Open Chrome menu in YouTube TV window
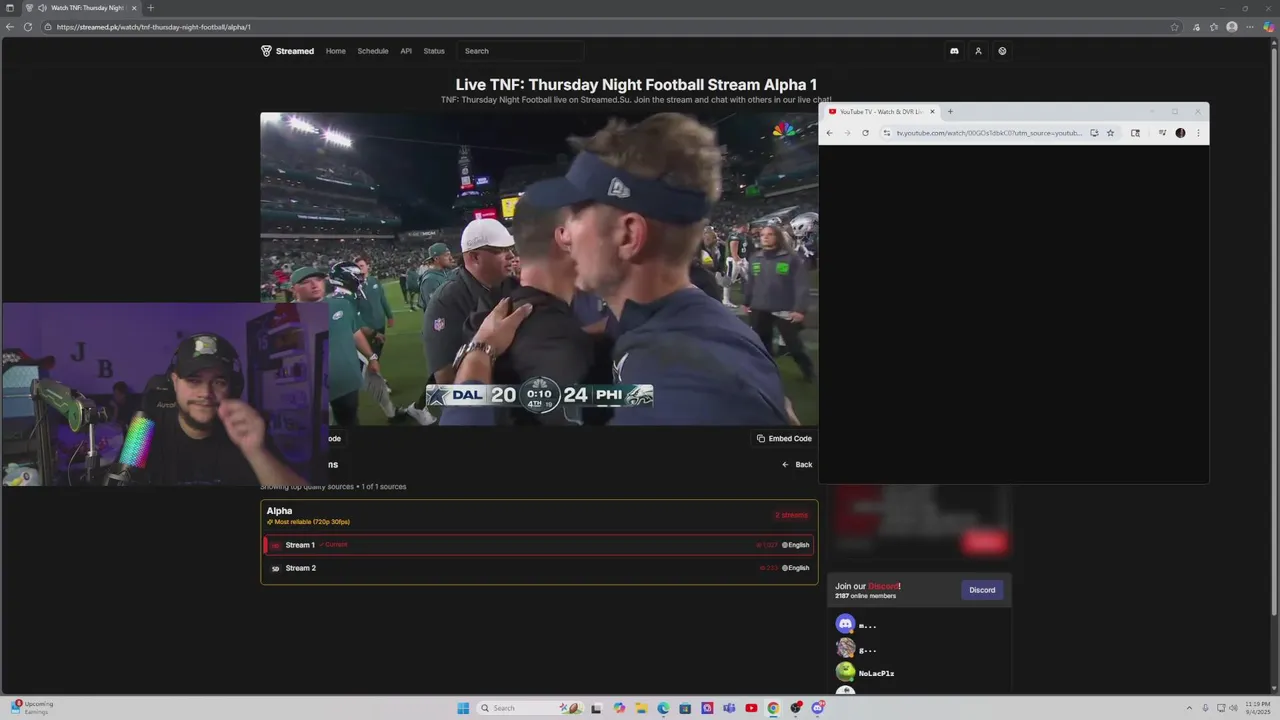The image size is (1280, 720). (x=1198, y=133)
